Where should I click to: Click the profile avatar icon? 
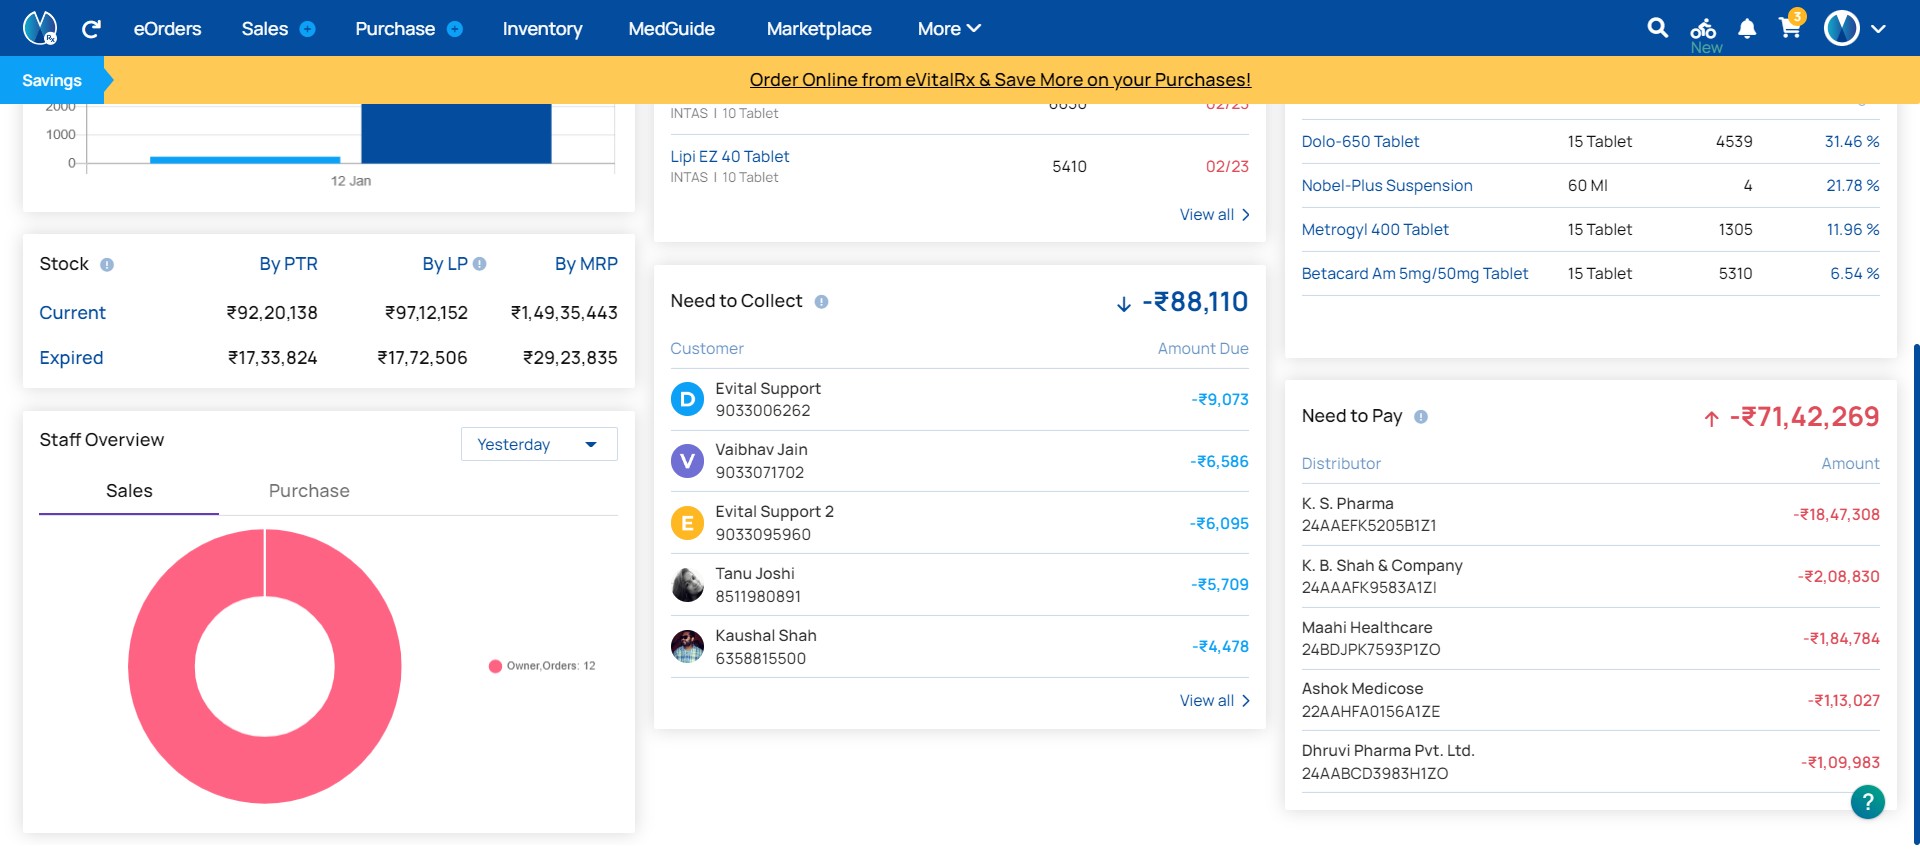click(1841, 28)
